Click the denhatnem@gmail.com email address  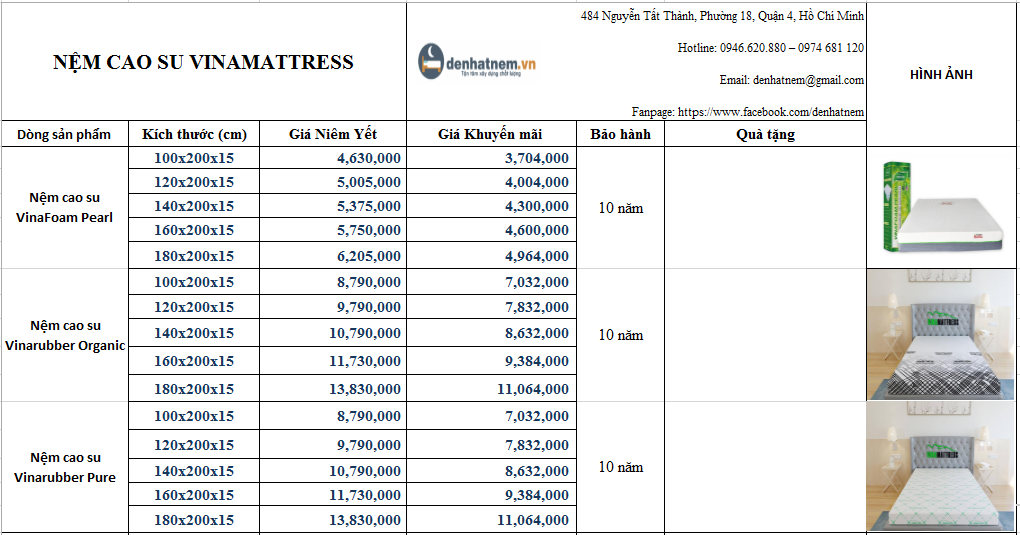[809, 80]
